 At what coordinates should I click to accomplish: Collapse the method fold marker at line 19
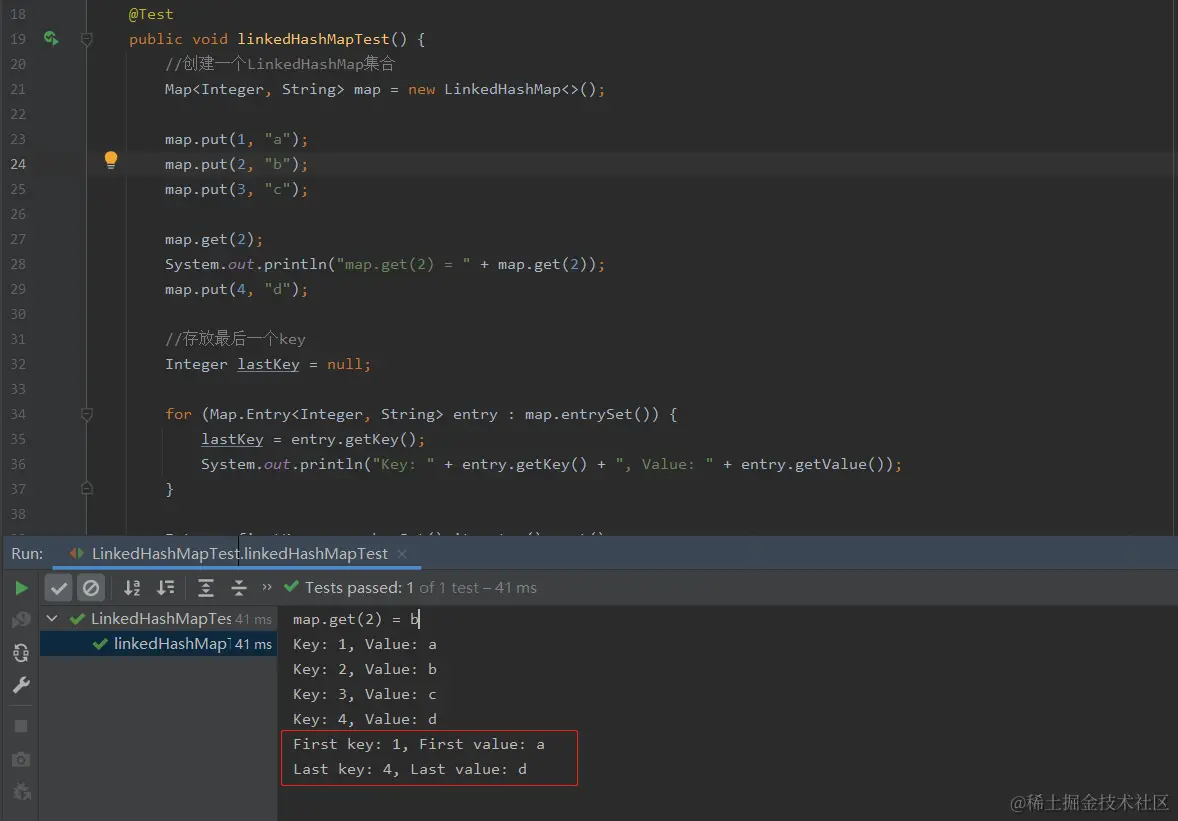point(86,39)
